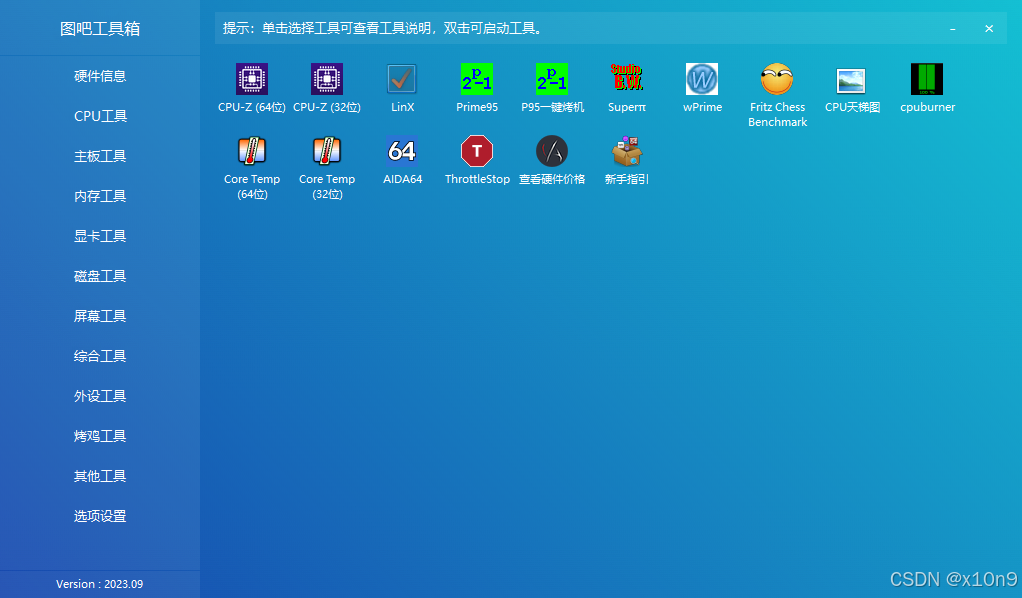
Task: Click the Version : 2023.09 label
Action: click(x=100, y=584)
